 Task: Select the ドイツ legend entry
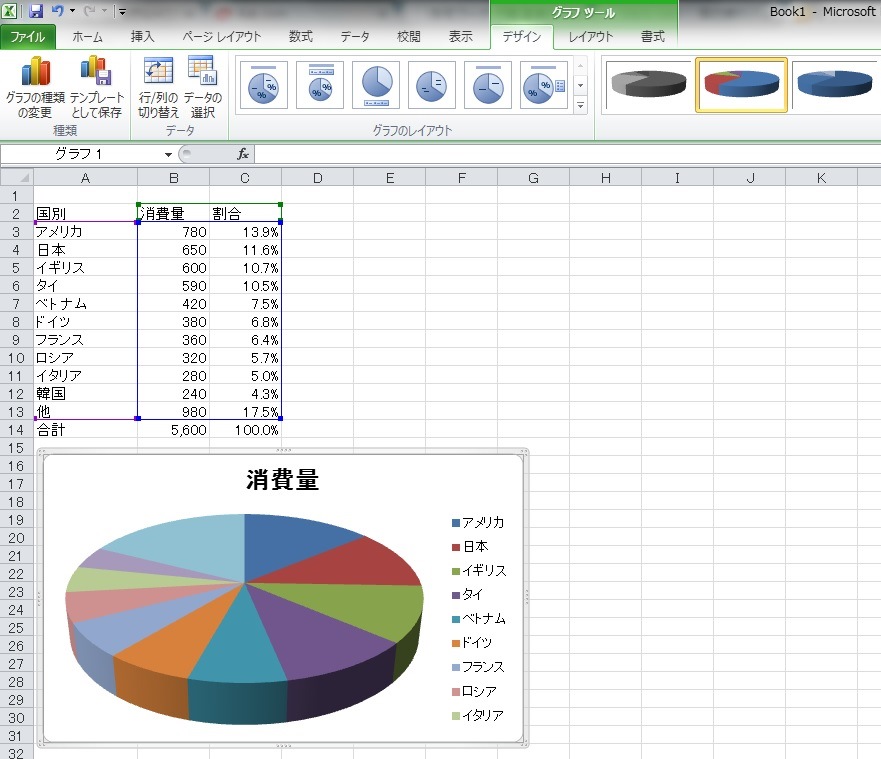(x=472, y=643)
